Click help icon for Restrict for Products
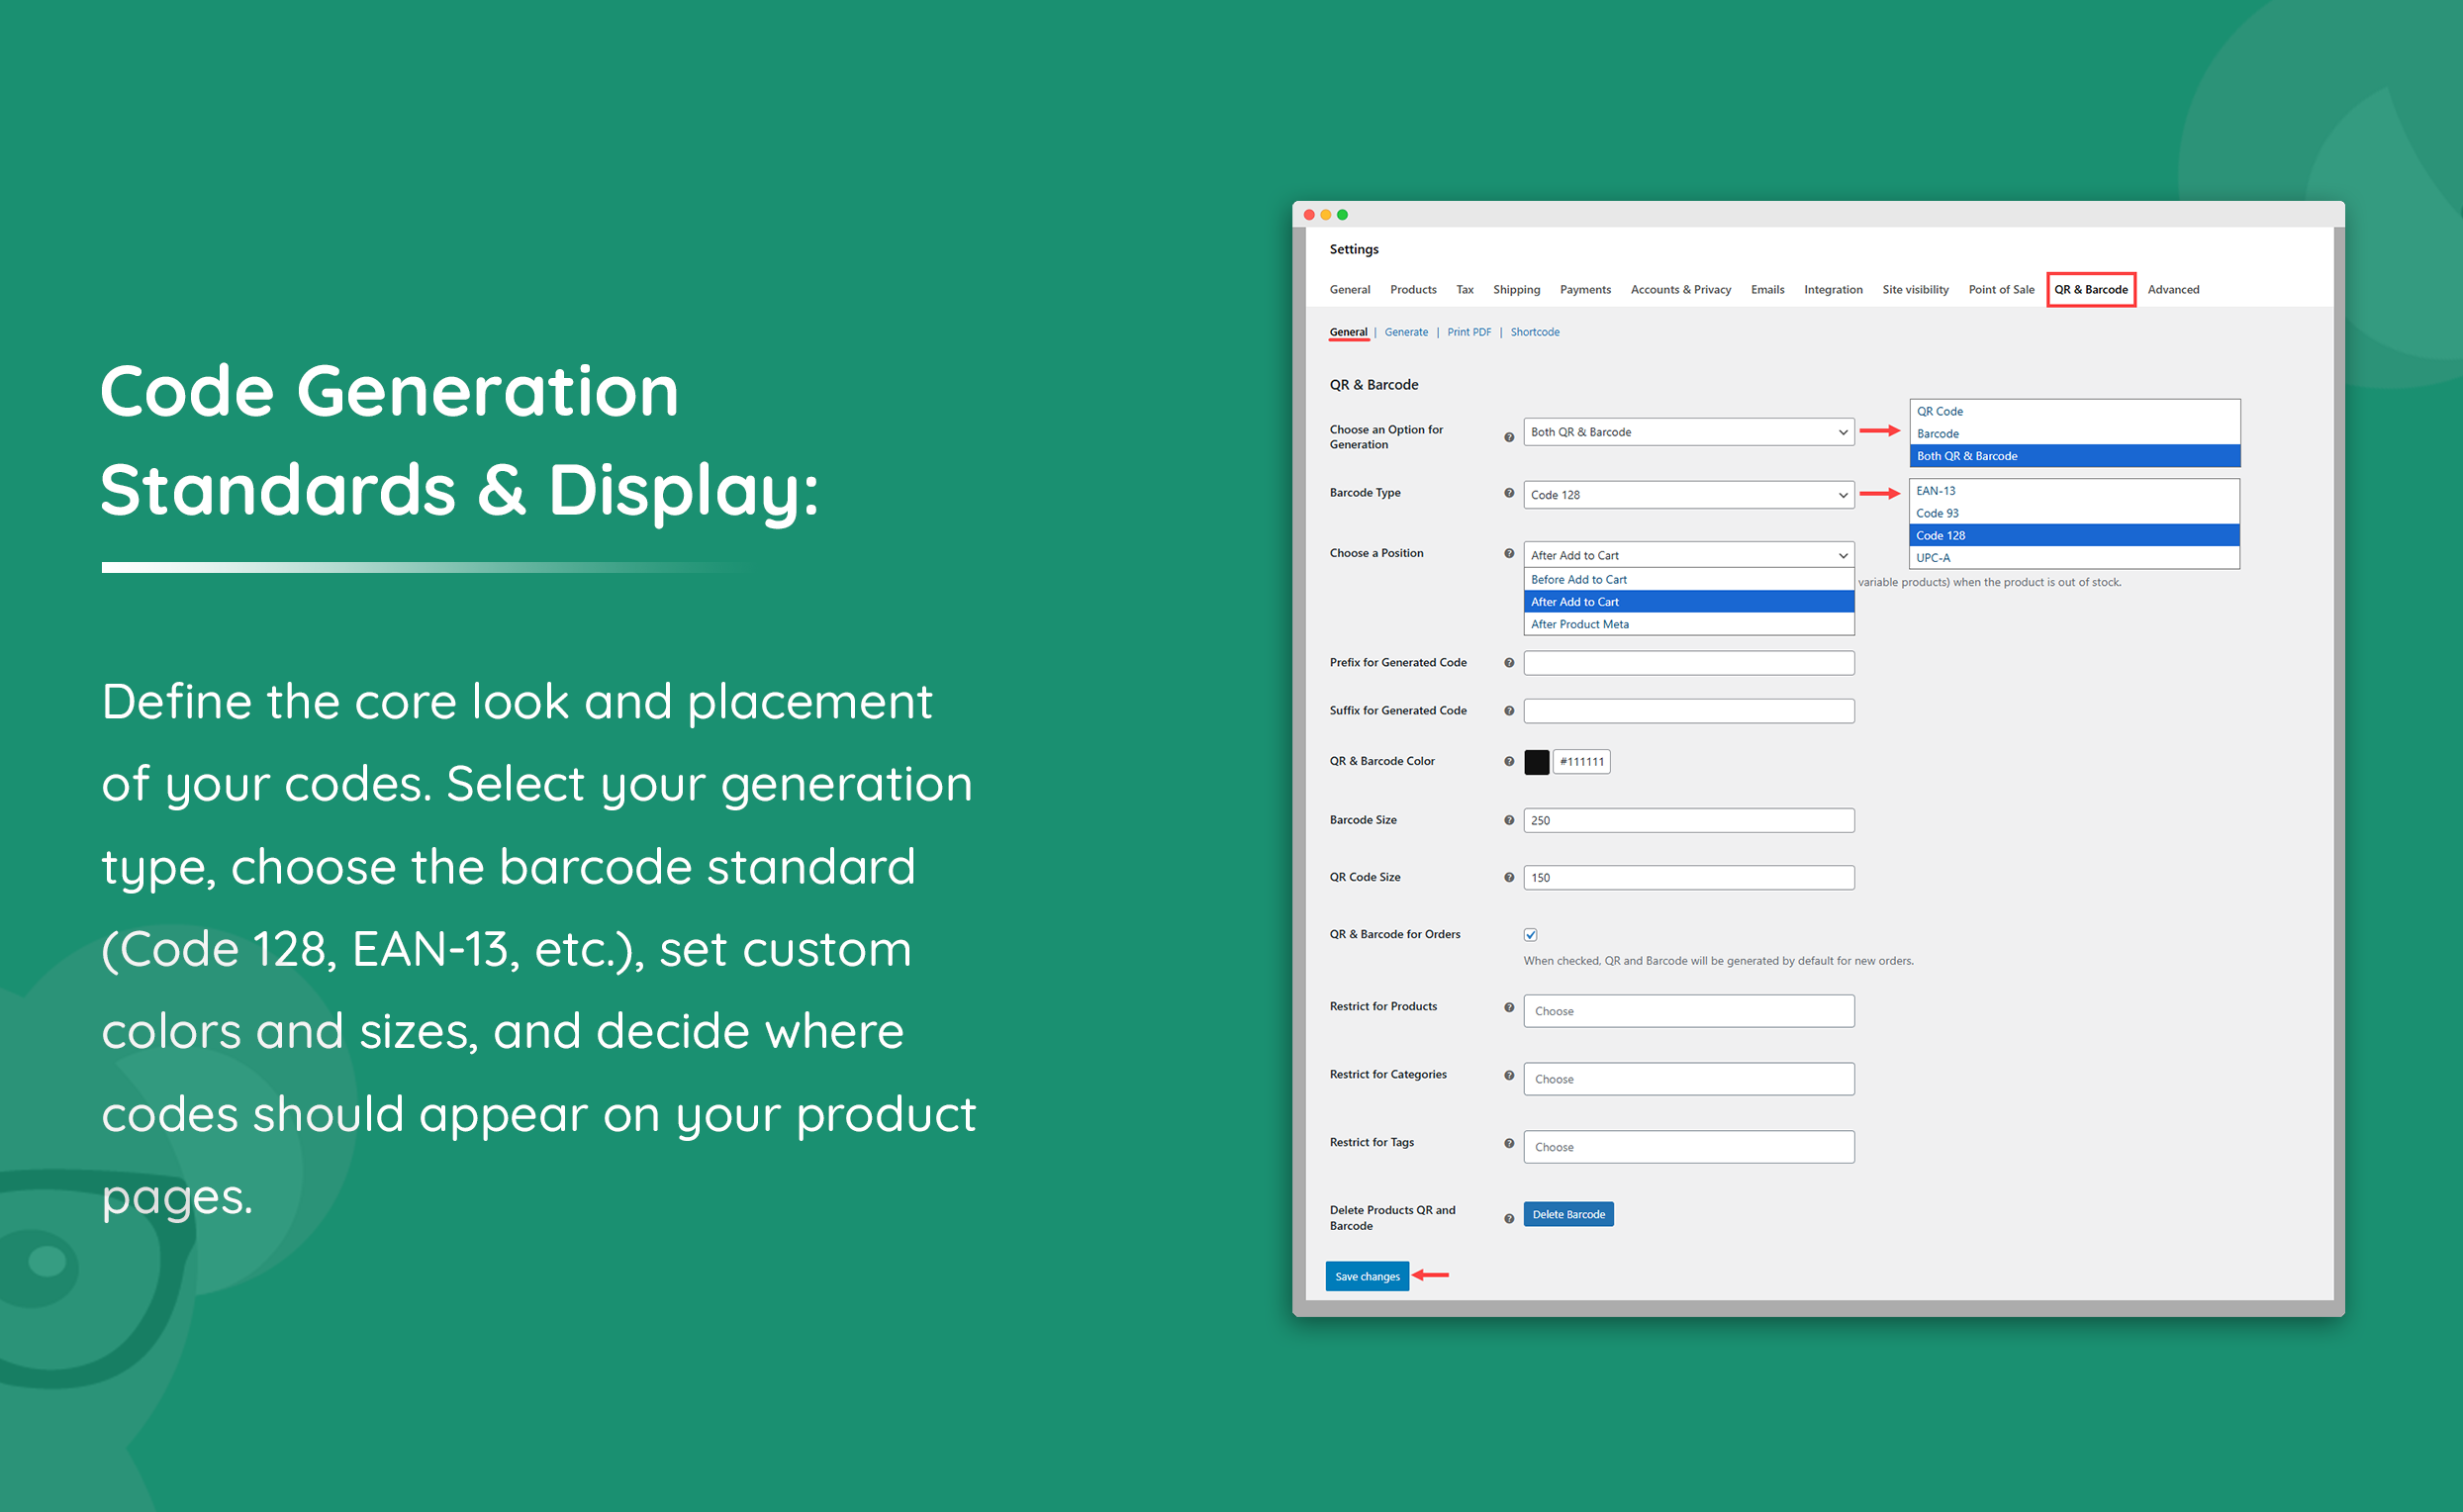 pyautogui.click(x=1508, y=1008)
